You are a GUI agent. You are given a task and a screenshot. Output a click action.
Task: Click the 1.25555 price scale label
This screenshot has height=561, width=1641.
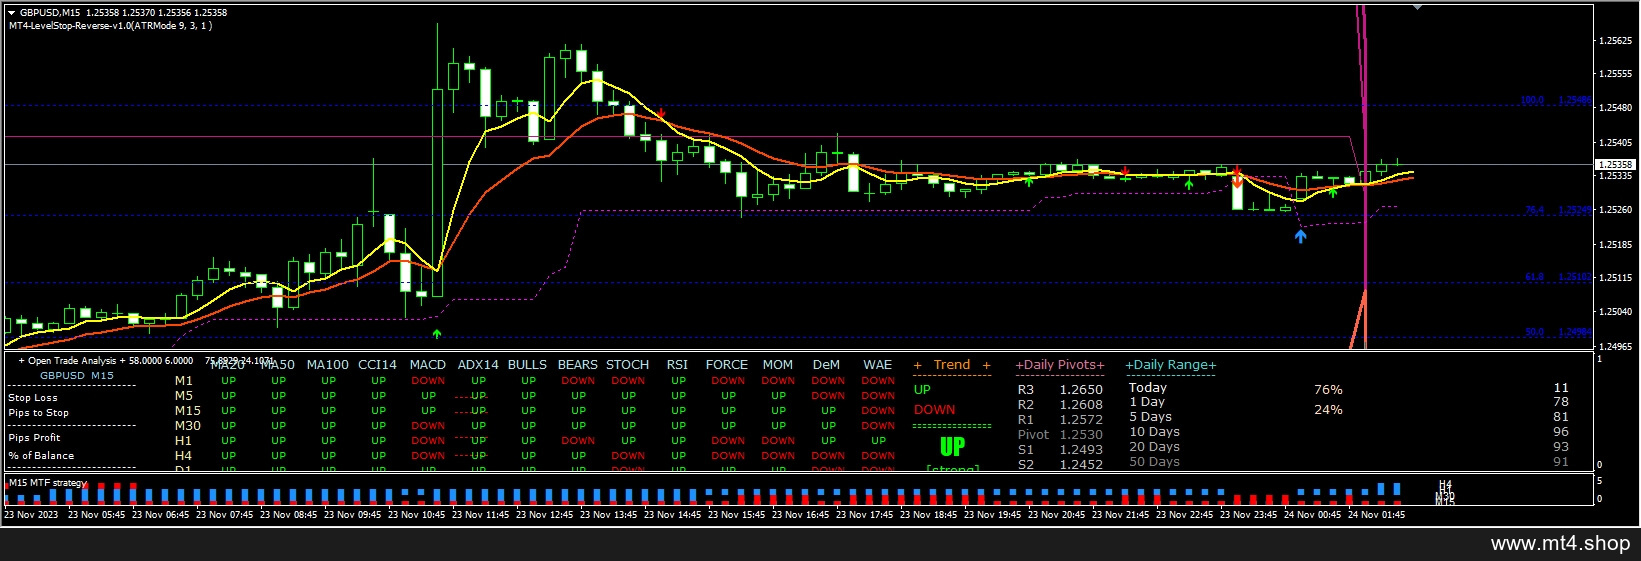(x=1615, y=74)
